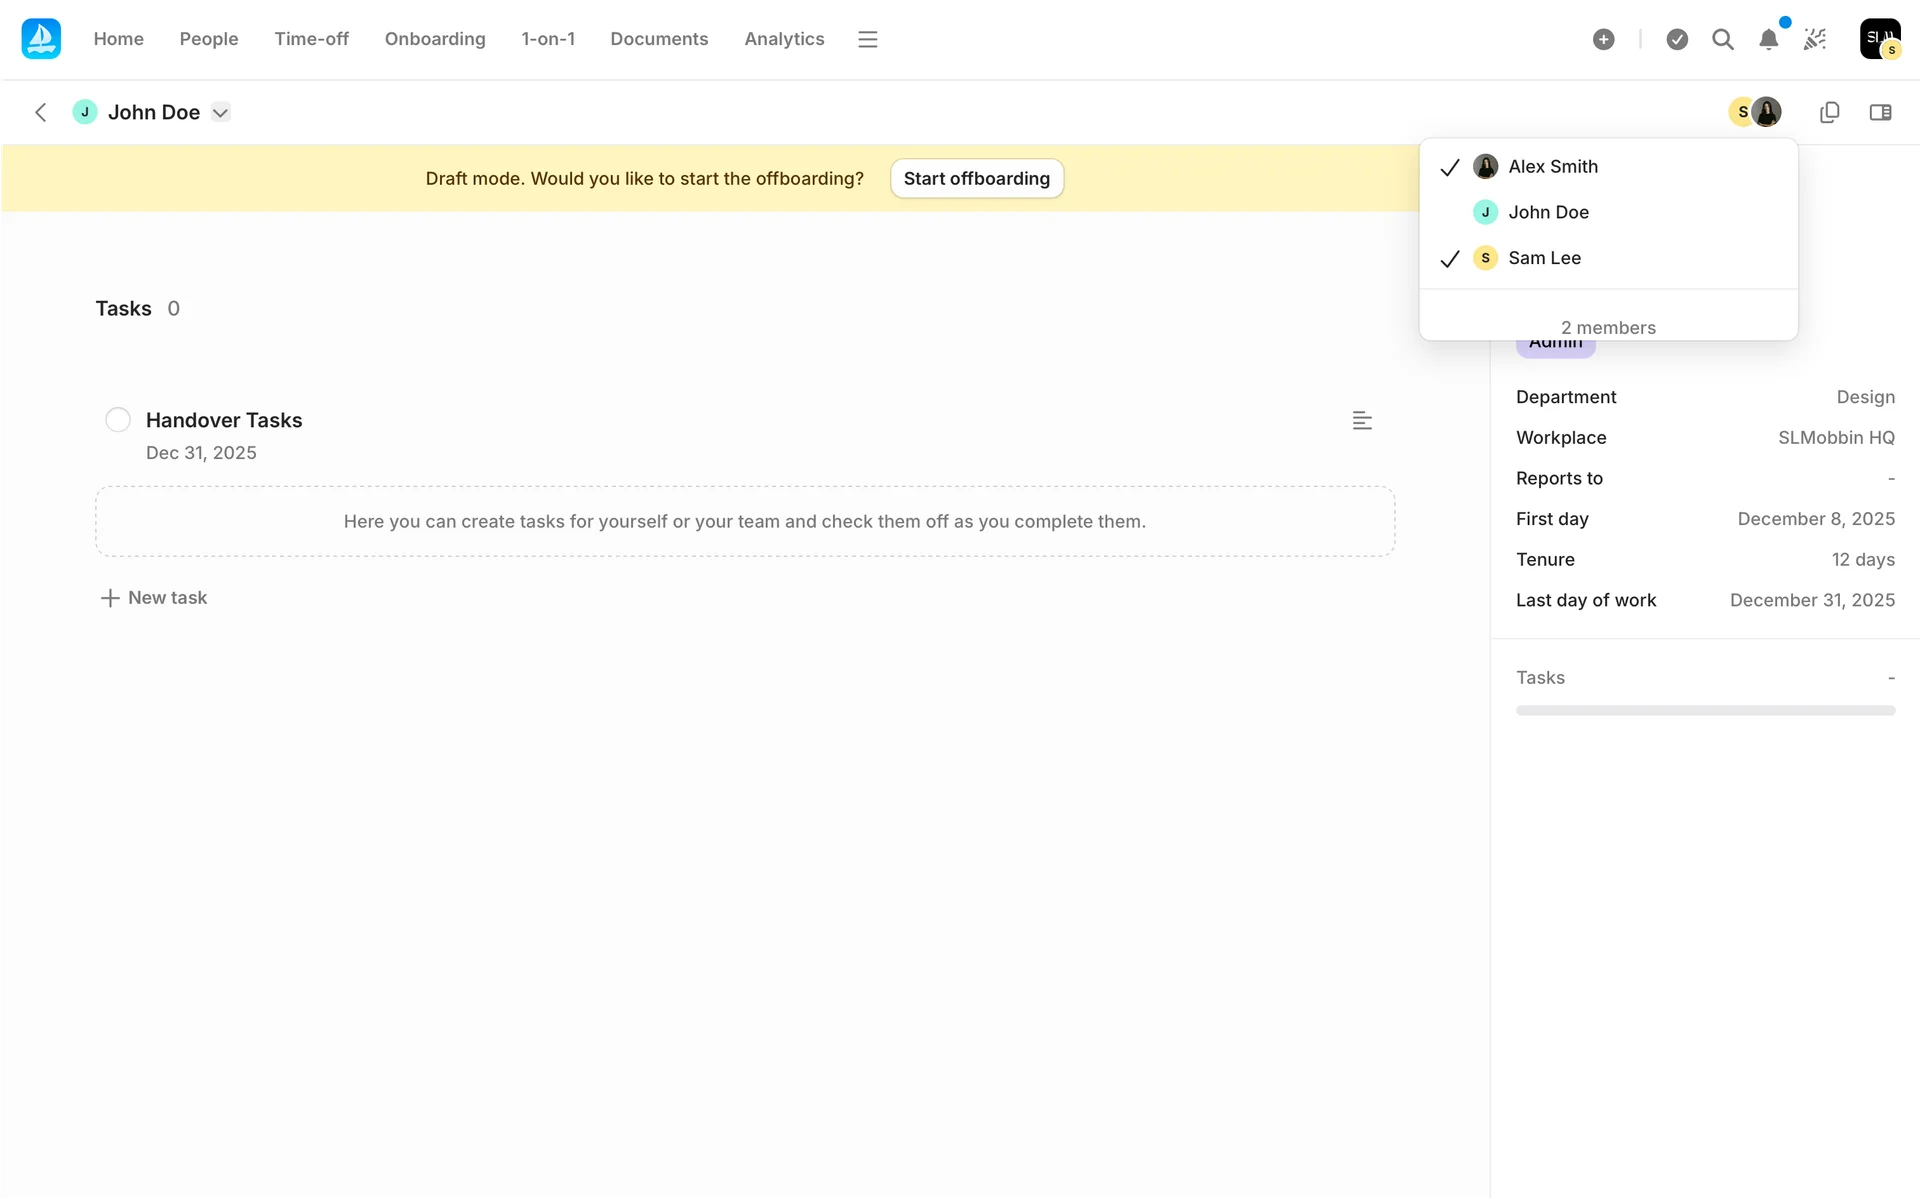Toggle the side panel icon

click(1880, 112)
